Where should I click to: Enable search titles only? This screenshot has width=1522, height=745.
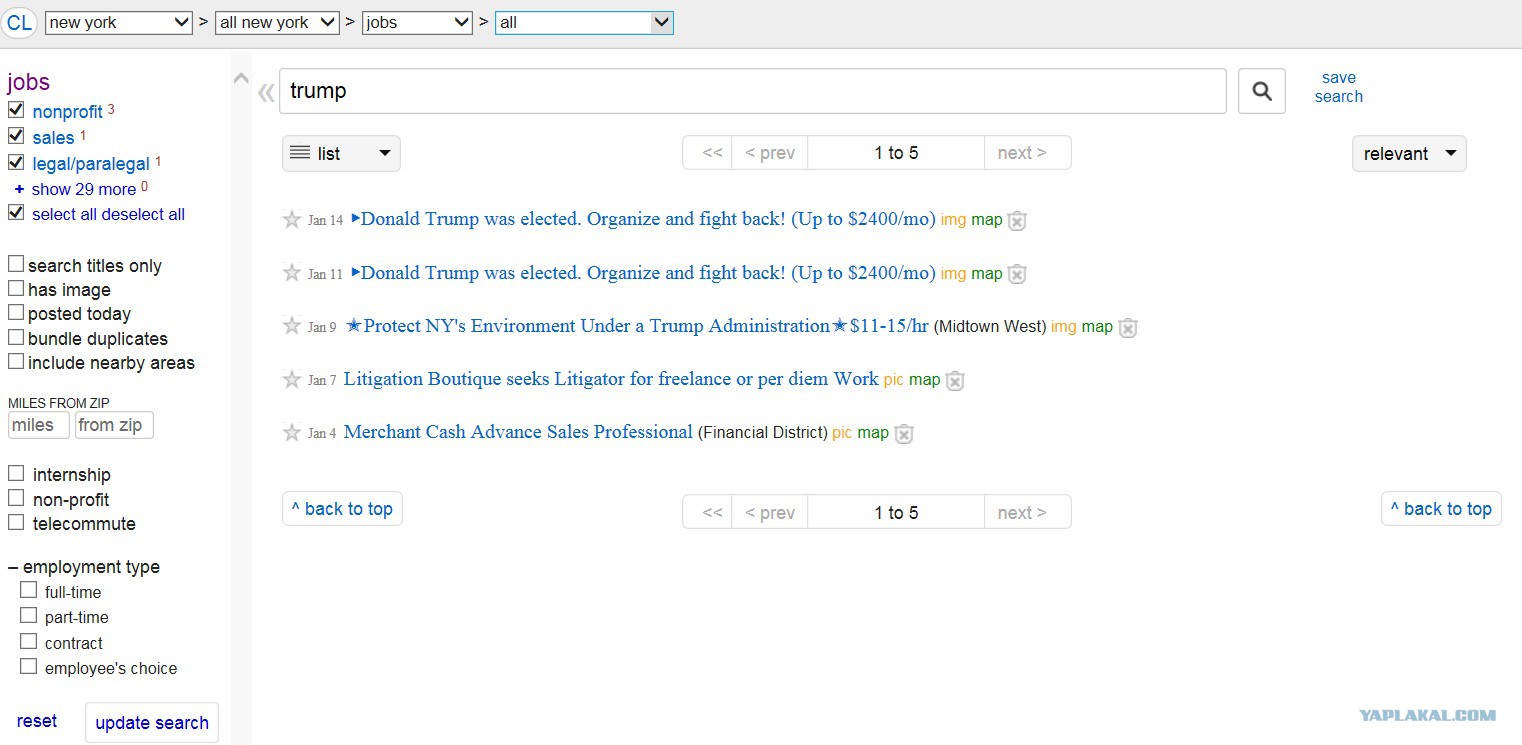click(x=16, y=264)
